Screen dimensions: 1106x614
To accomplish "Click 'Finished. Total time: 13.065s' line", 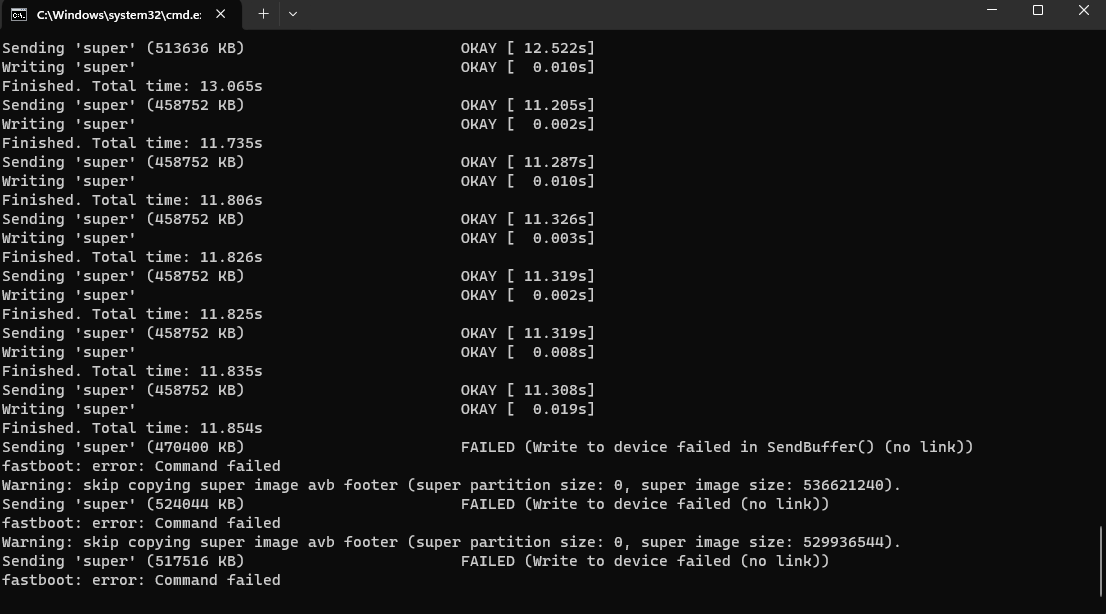I will (132, 86).
